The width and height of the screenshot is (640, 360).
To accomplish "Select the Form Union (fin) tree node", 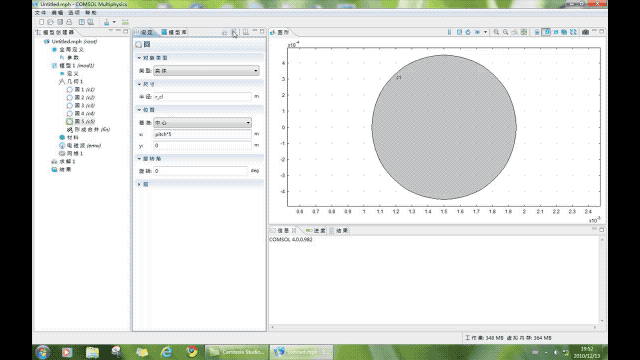I will [x=88, y=129].
